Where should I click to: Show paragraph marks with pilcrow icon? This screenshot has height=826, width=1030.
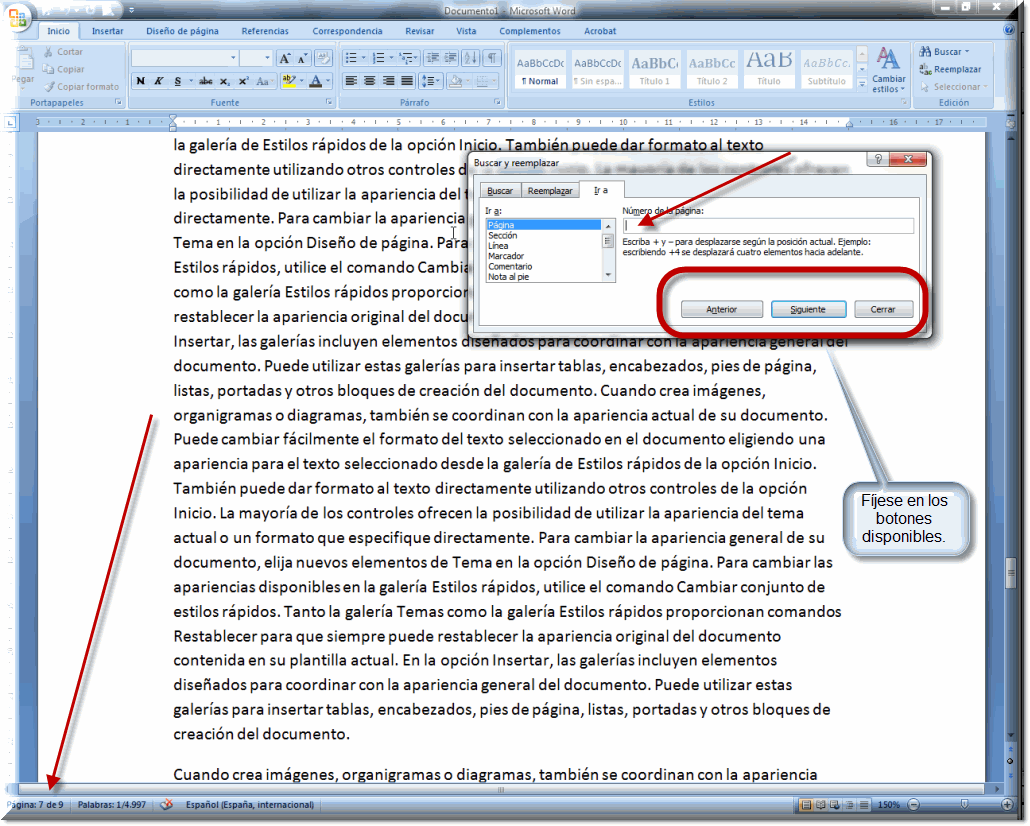(492, 58)
